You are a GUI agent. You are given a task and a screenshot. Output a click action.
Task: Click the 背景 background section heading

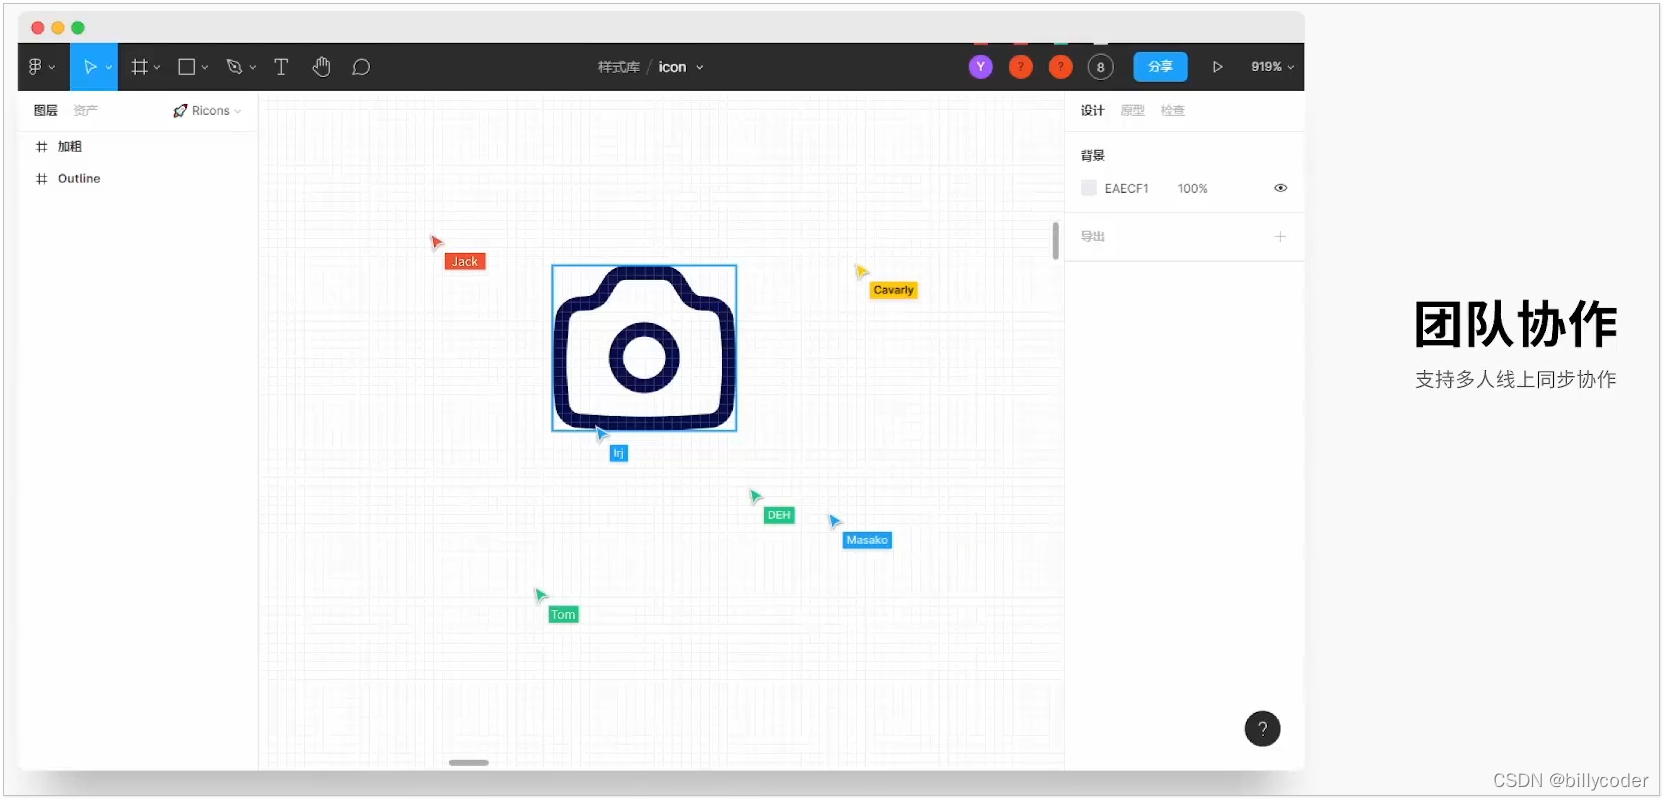(x=1092, y=156)
